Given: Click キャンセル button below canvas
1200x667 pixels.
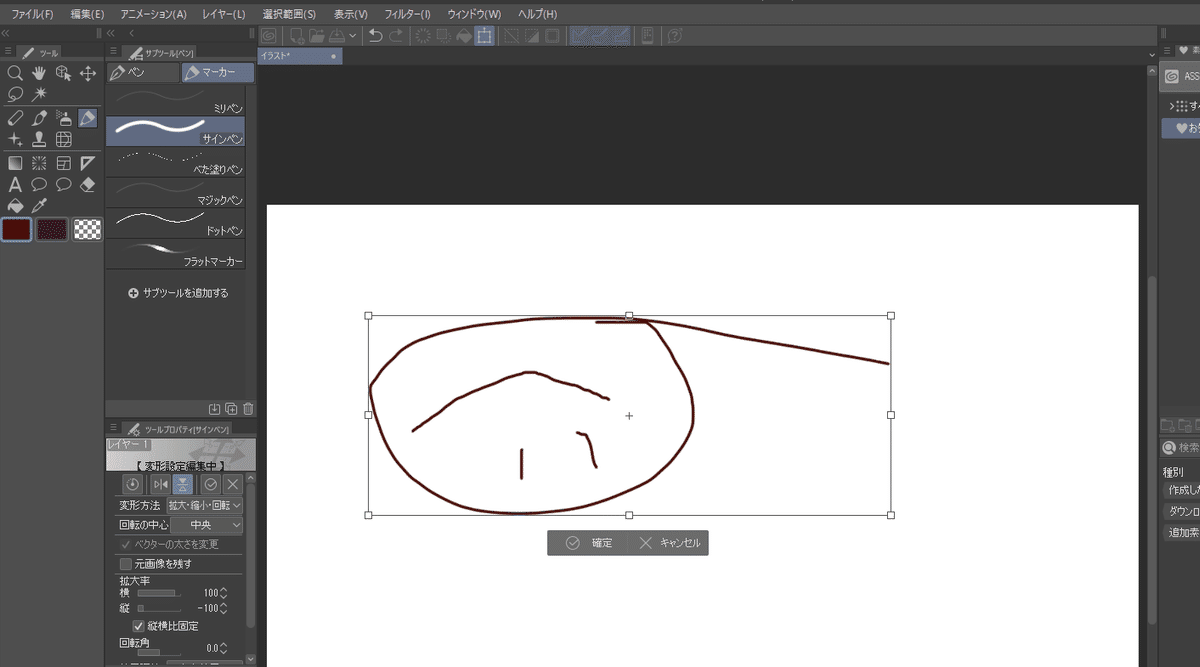Looking at the screenshot, I should [x=669, y=543].
